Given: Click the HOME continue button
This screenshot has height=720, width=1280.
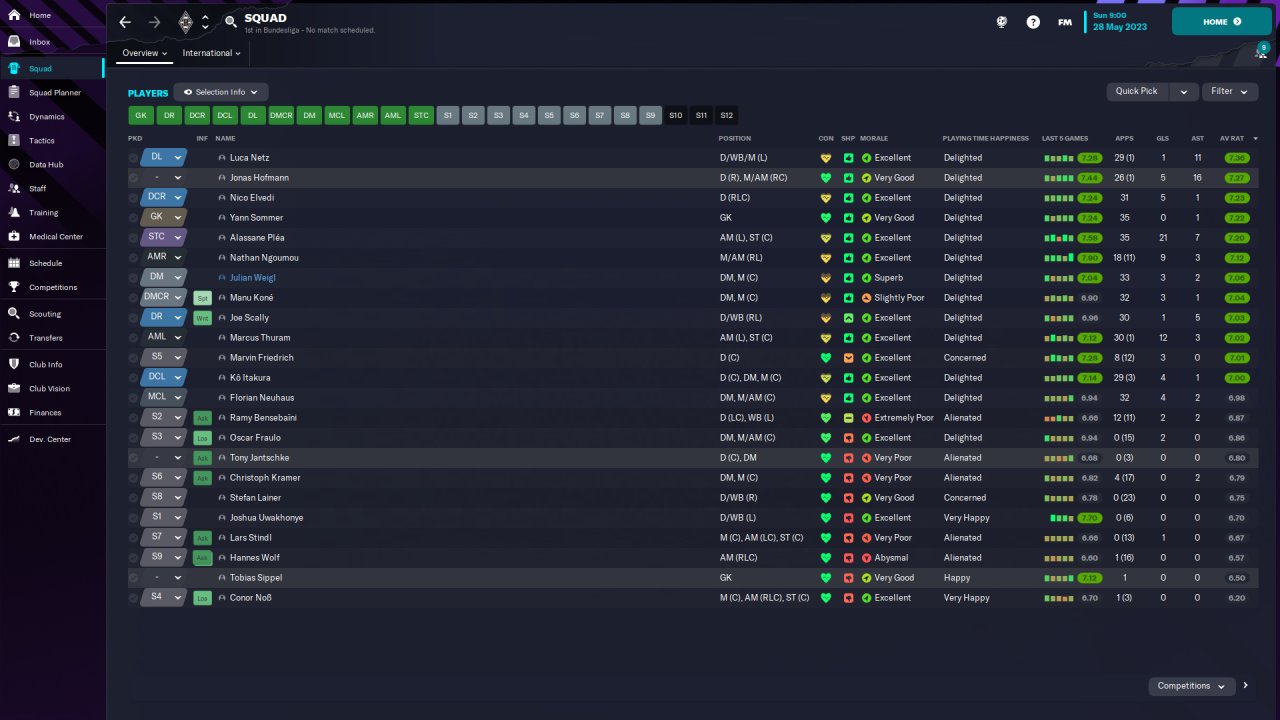Looking at the screenshot, I should pos(1222,22).
